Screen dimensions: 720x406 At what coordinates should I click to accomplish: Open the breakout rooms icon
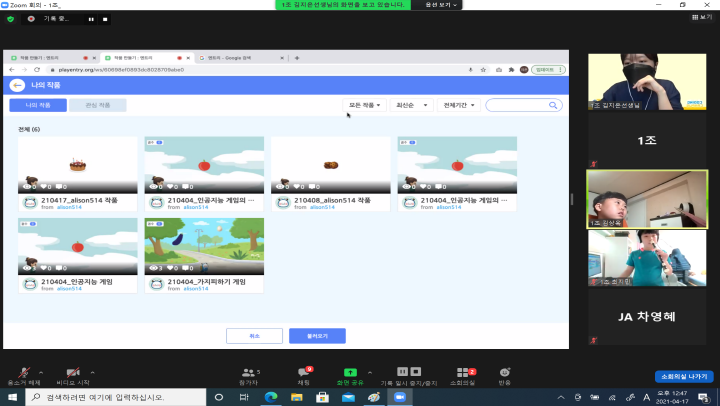(462, 372)
